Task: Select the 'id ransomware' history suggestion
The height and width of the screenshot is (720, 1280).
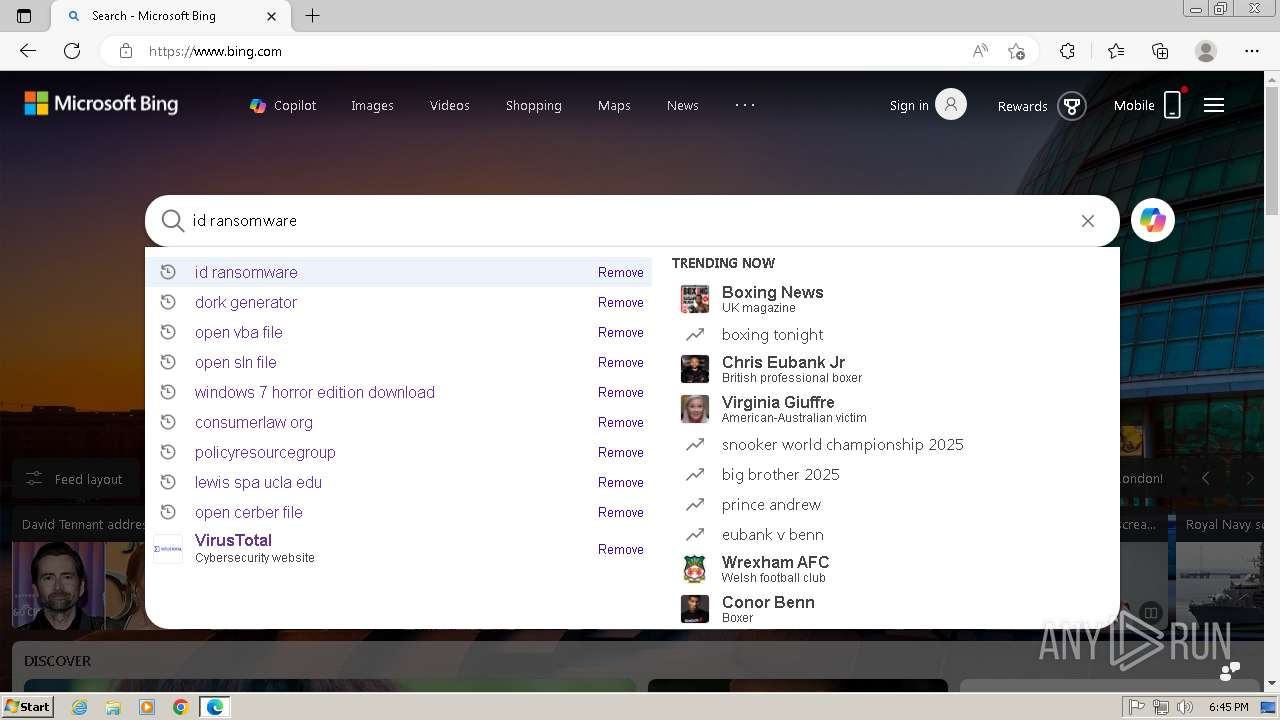Action: point(399,272)
